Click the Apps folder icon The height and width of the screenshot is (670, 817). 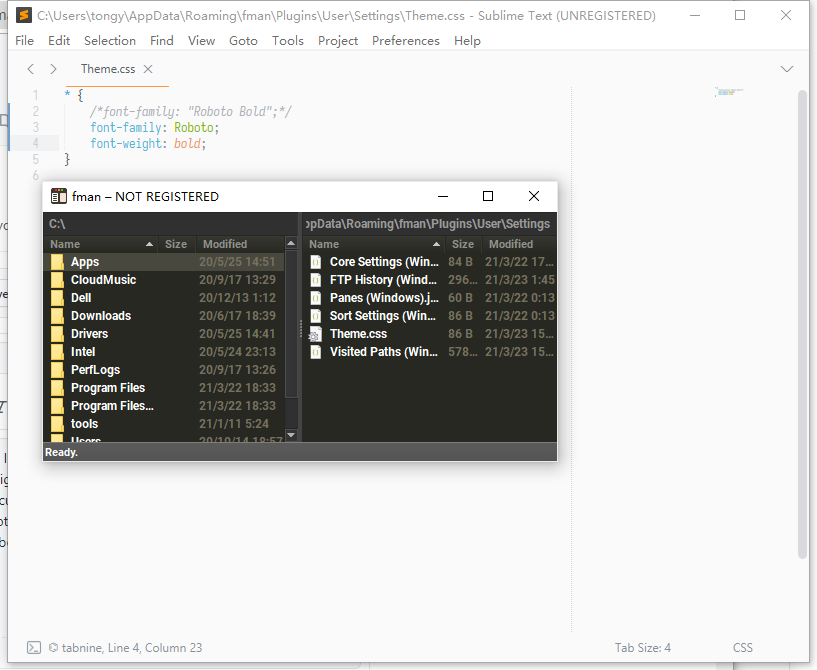[x=57, y=262]
